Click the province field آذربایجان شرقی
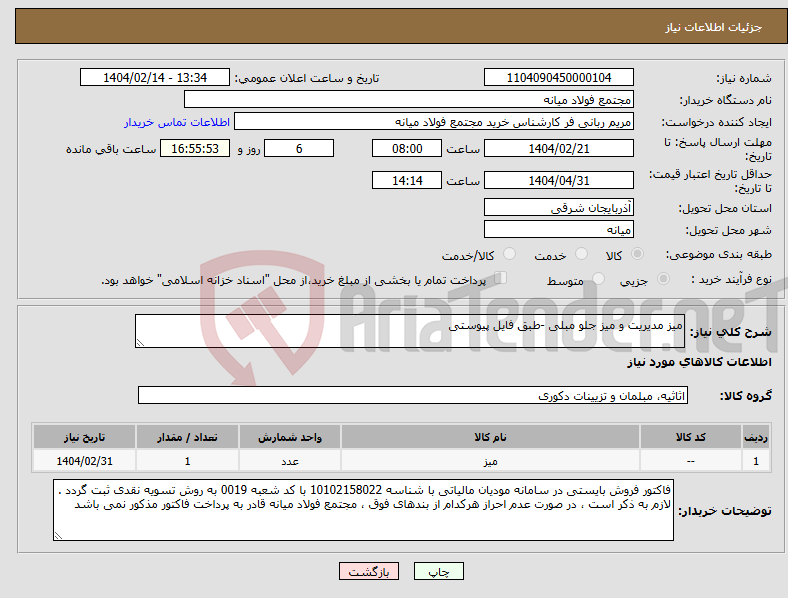788x598 pixels. point(558,208)
